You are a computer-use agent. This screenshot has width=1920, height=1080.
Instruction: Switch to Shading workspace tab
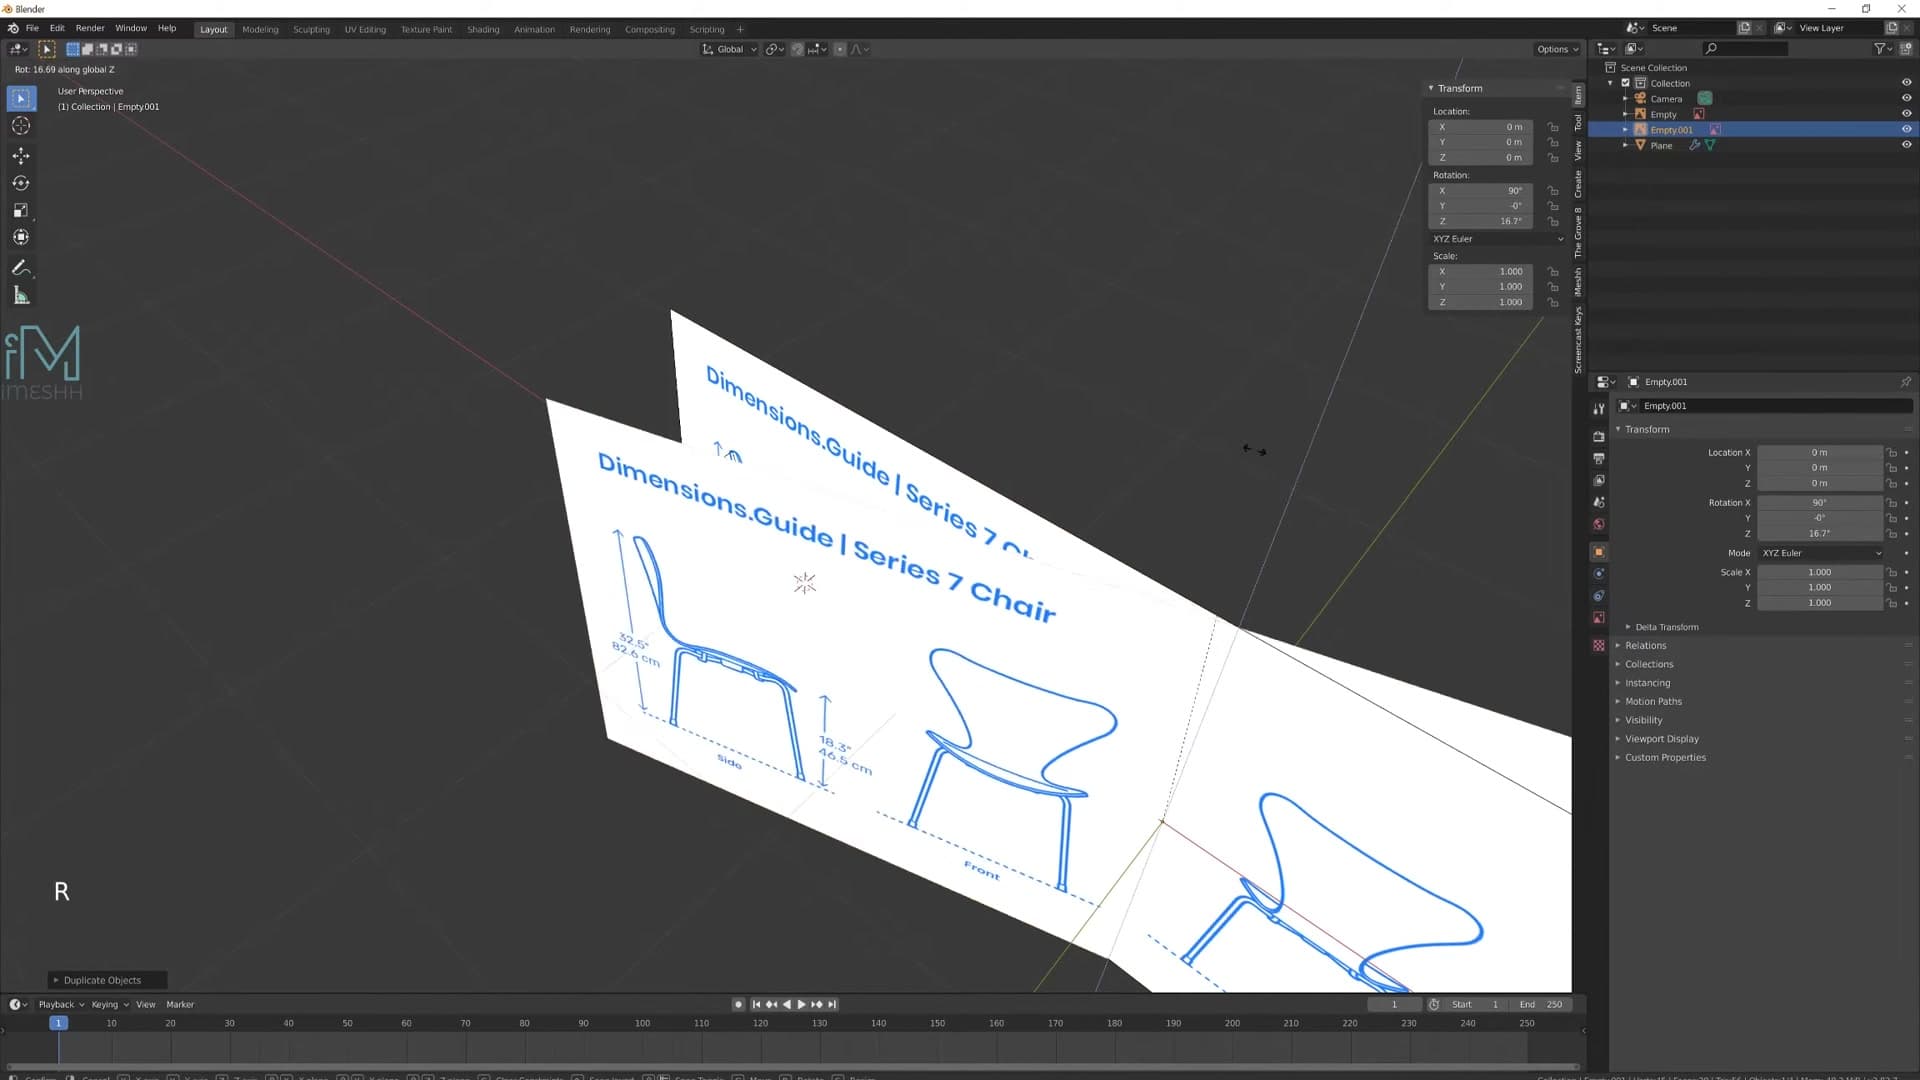coord(483,29)
